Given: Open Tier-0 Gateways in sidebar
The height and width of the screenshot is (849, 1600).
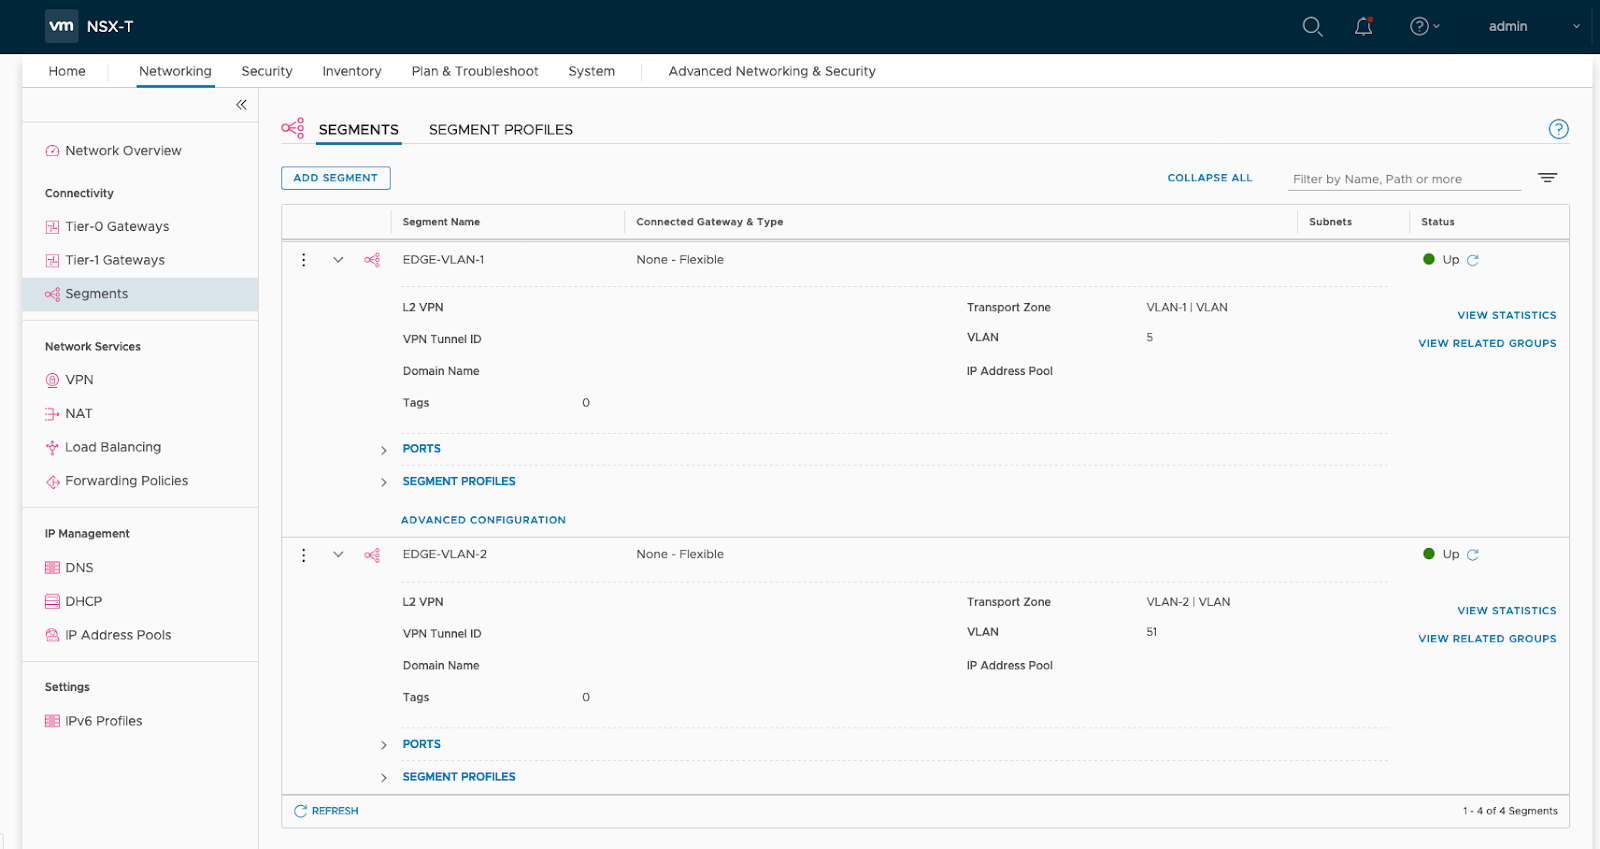Looking at the screenshot, I should click(117, 227).
